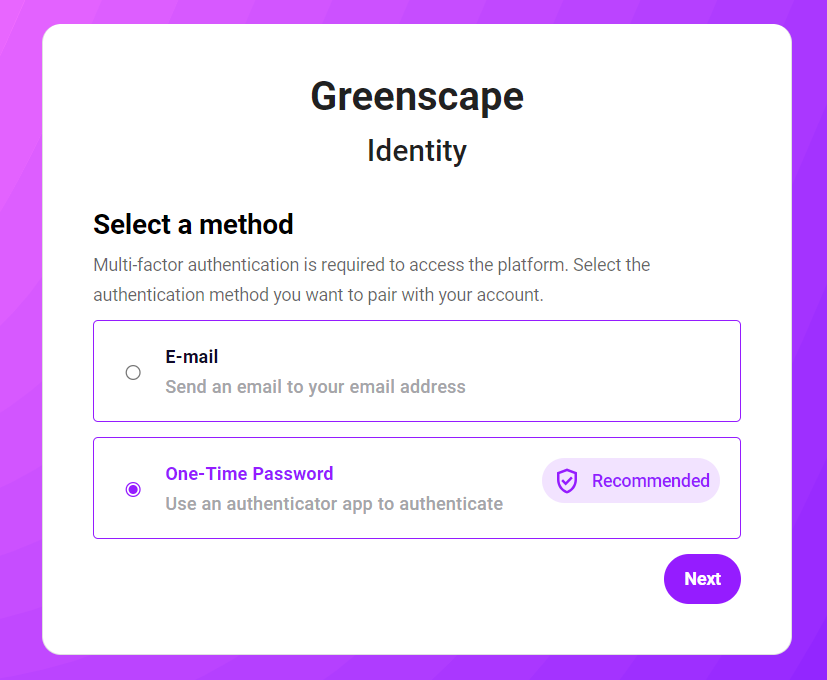
Task: Click the "Select a method" heading
Action: click(193, 225)
